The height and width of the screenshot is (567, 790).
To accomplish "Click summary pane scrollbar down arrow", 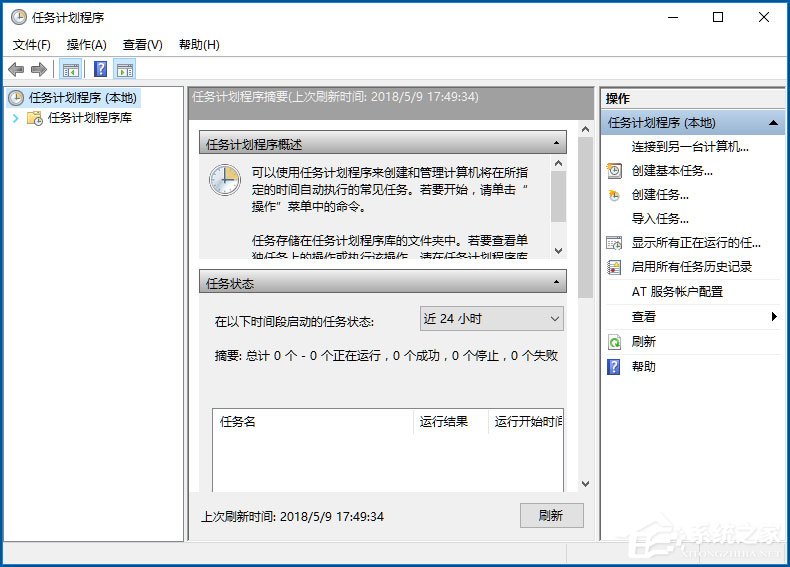I will pyautogui.click(x=585, y=484).
